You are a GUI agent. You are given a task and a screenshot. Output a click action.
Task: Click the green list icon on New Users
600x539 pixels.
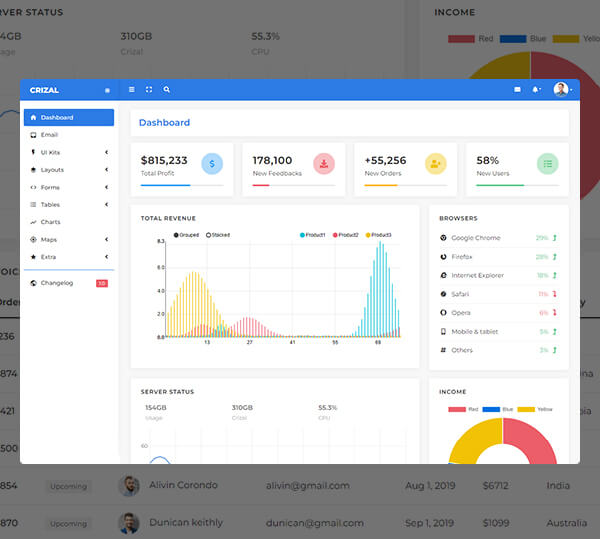click(548, 164)
